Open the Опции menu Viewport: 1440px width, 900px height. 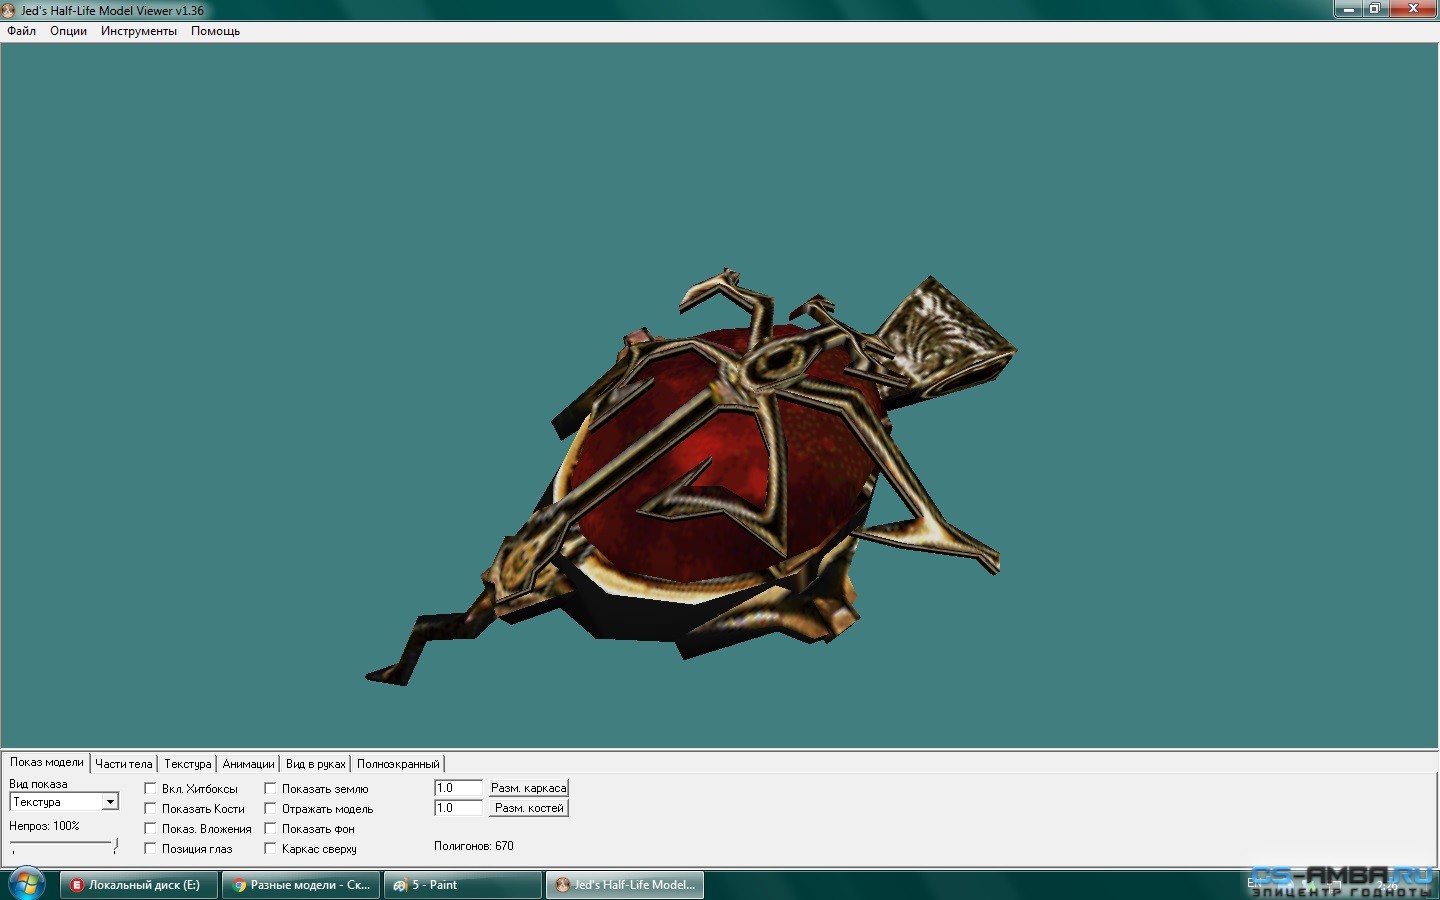click(68, 31)
